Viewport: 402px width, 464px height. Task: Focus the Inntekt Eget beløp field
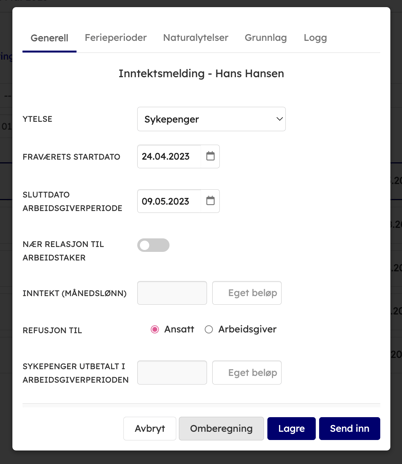(x=247, y=293)
